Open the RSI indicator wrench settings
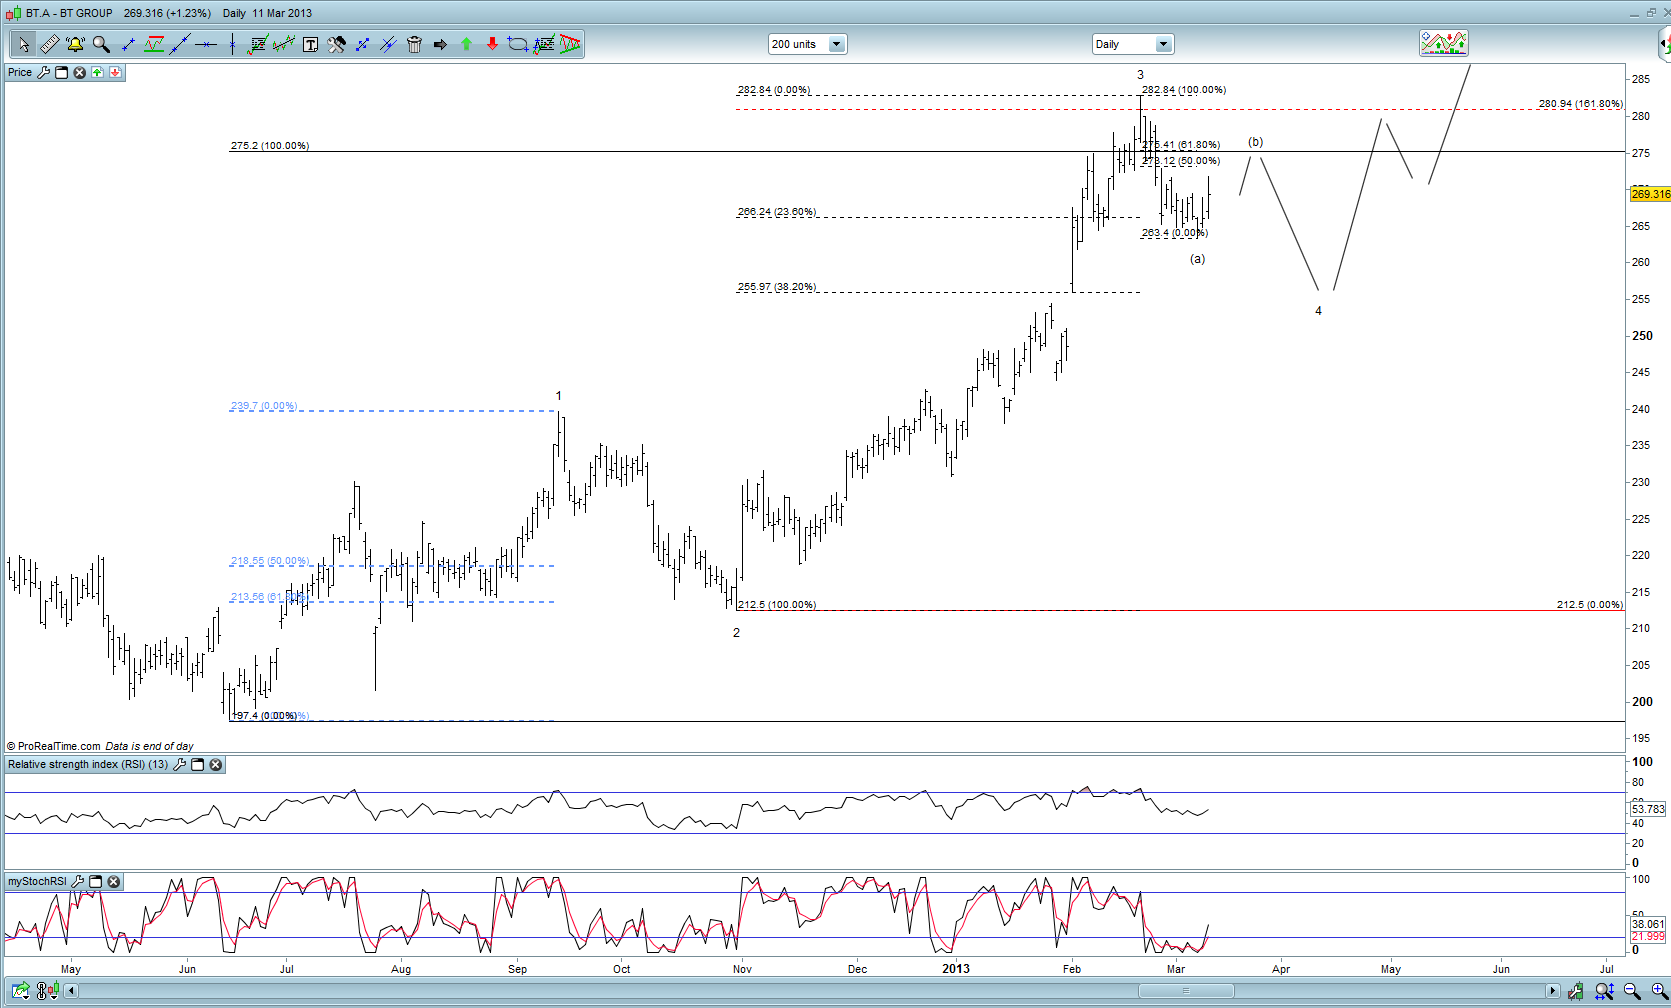The height and width of the screenshot is (1008, 1671). (179, 765)
